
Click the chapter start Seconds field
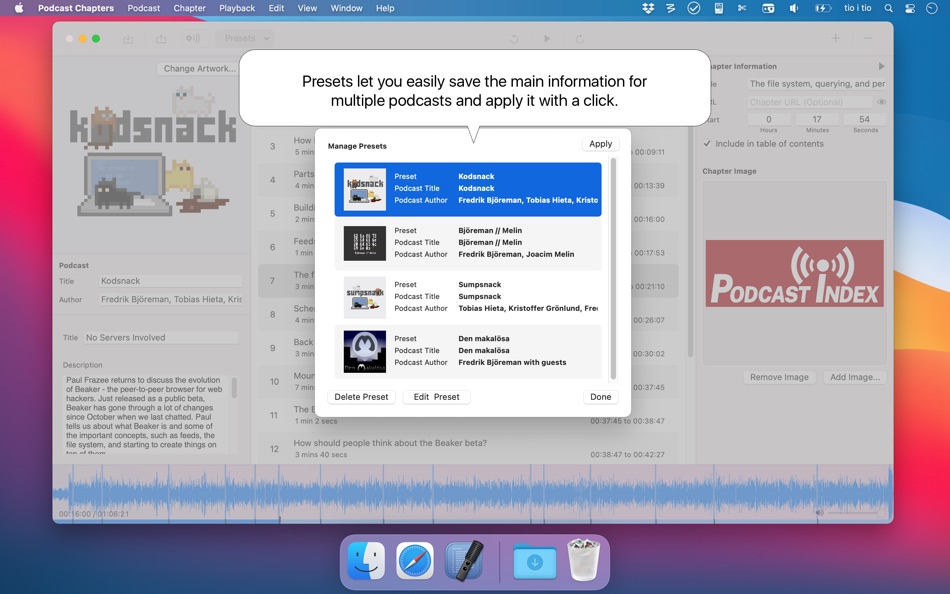click(865, 119)
